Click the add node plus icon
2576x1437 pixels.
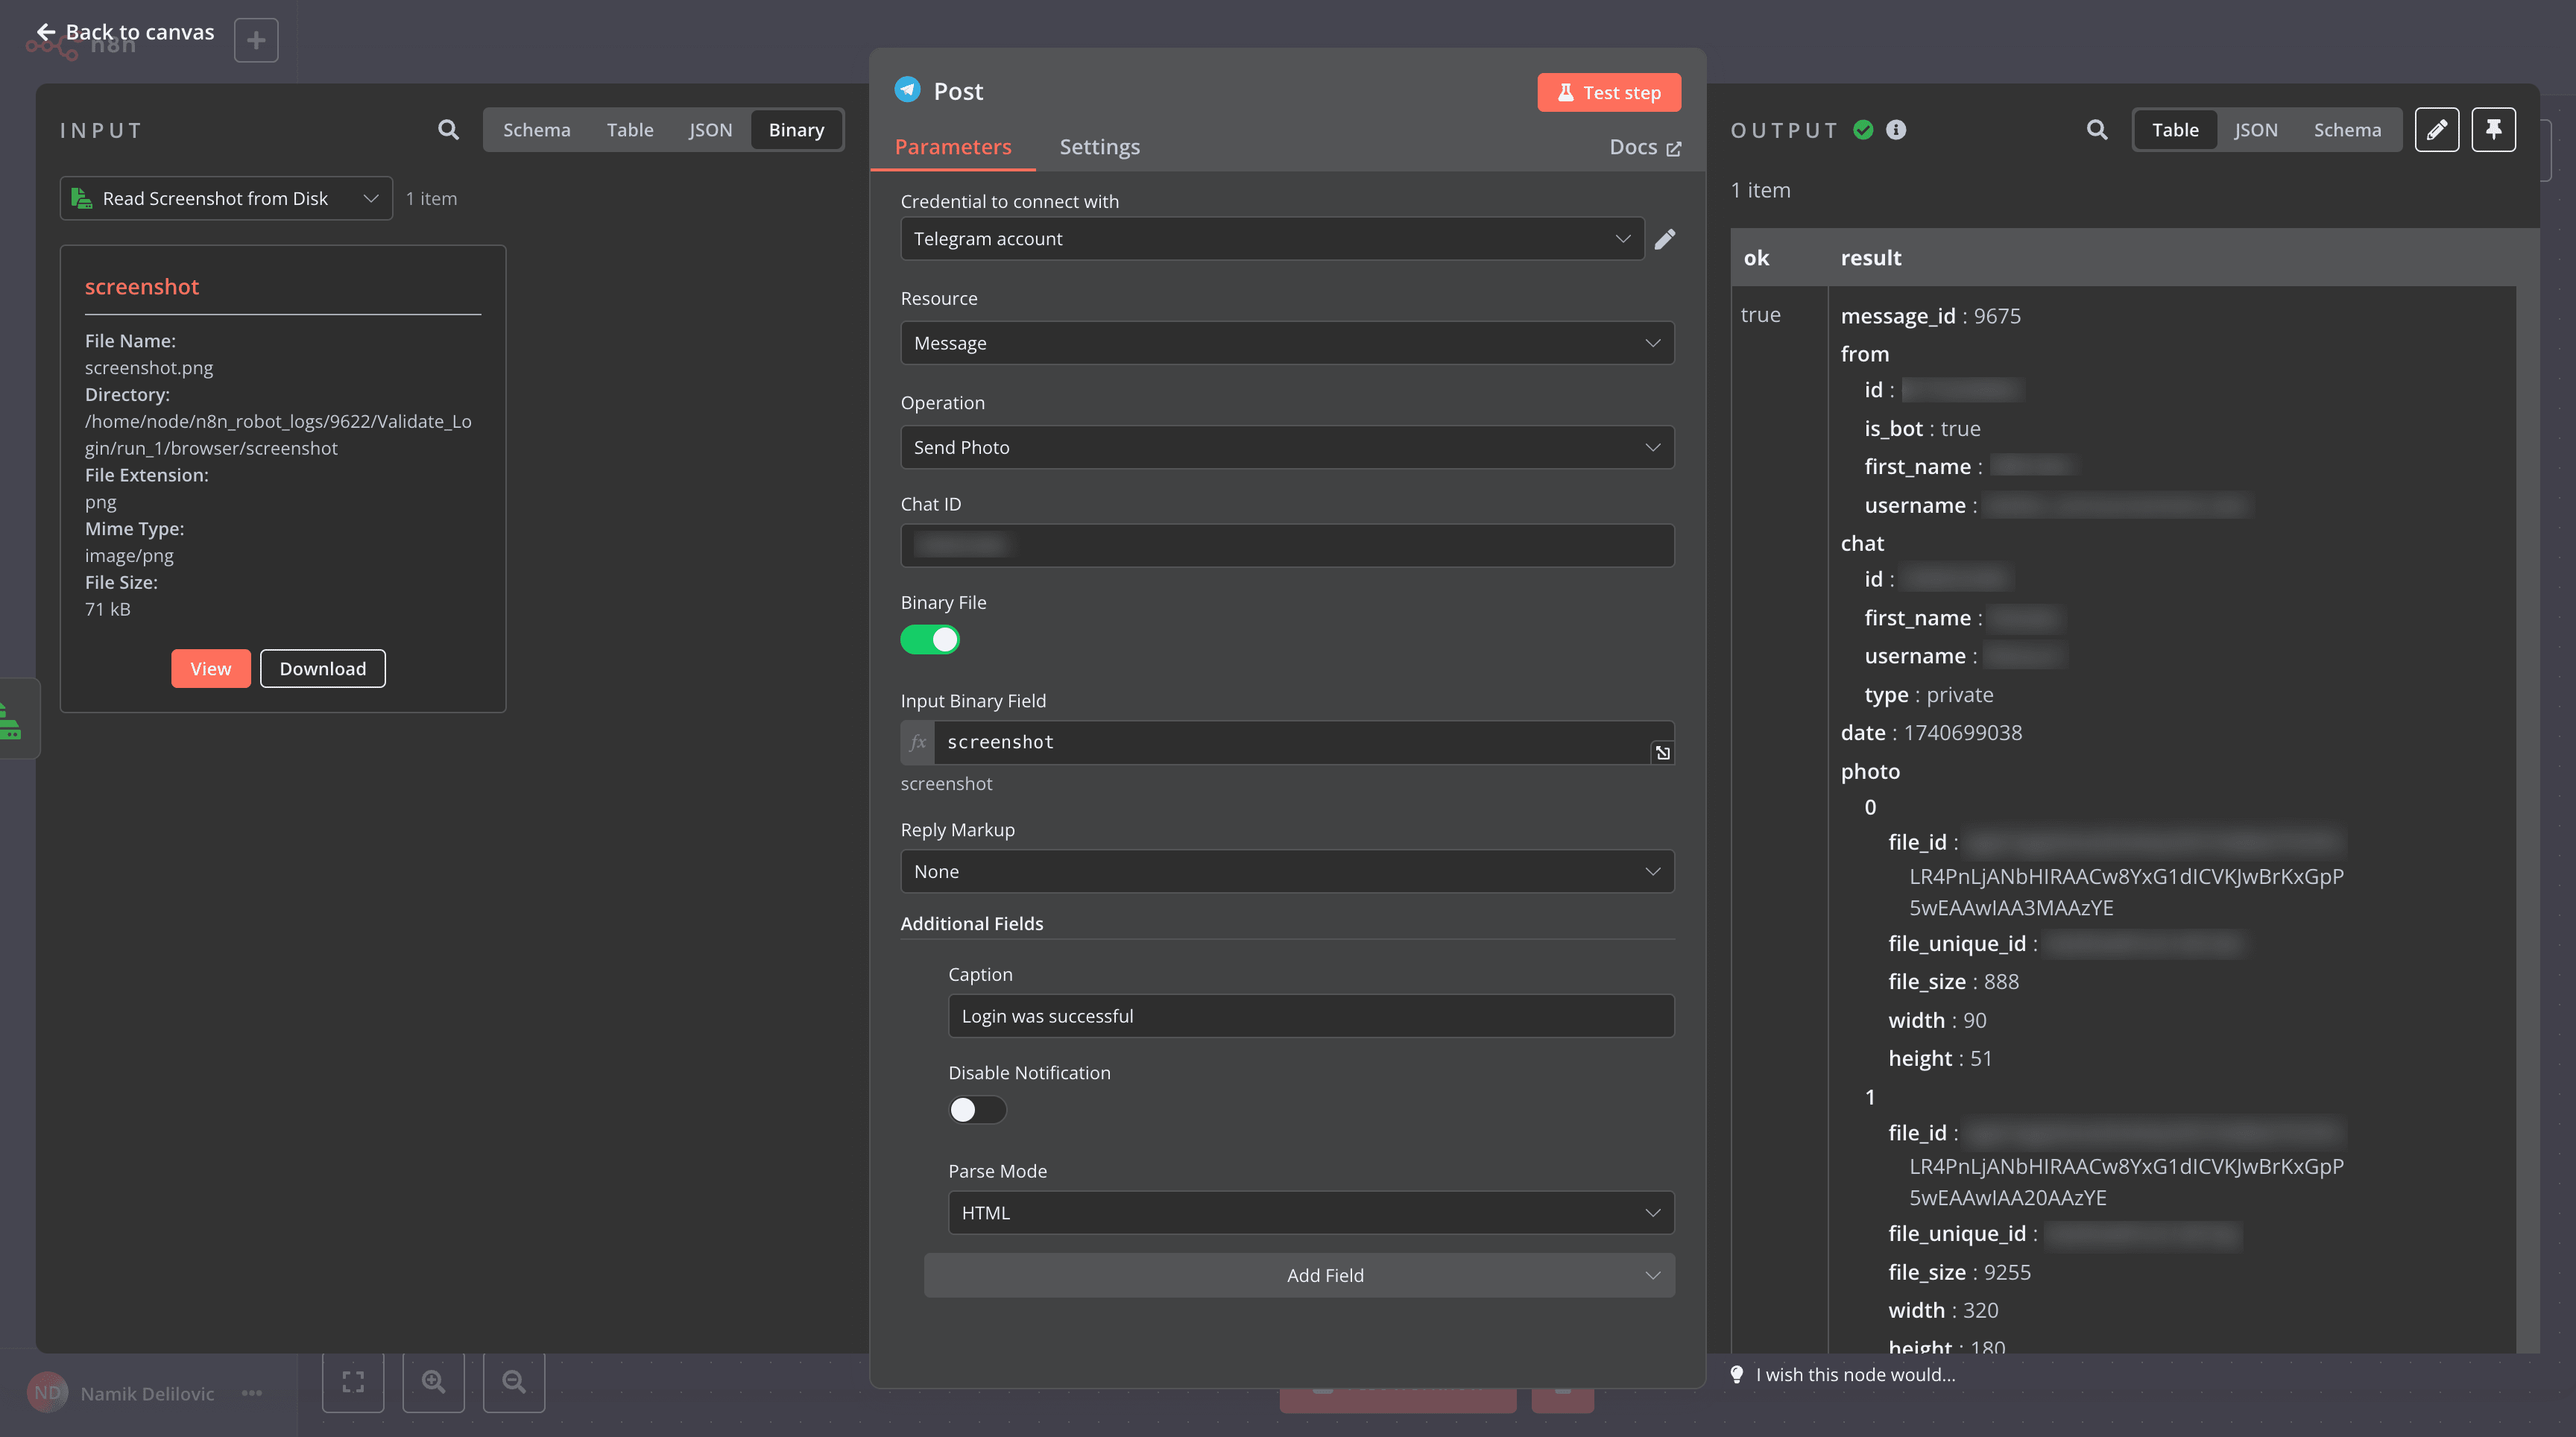pyautogui.click(x=256, y=40)
